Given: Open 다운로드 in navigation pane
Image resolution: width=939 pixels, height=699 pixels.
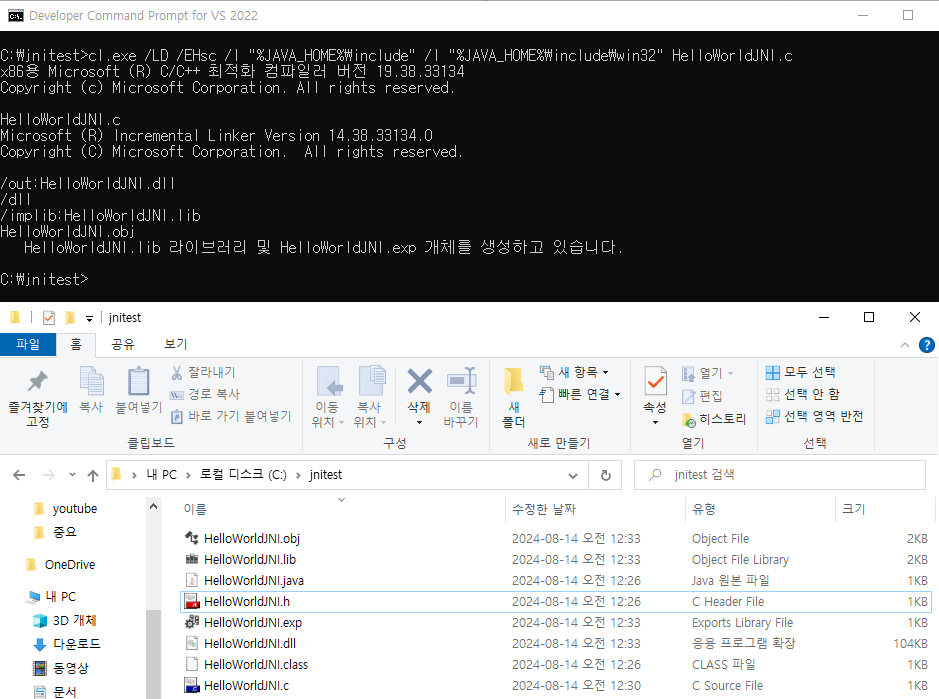Looking at the screenshot, I should click(76, 644).
